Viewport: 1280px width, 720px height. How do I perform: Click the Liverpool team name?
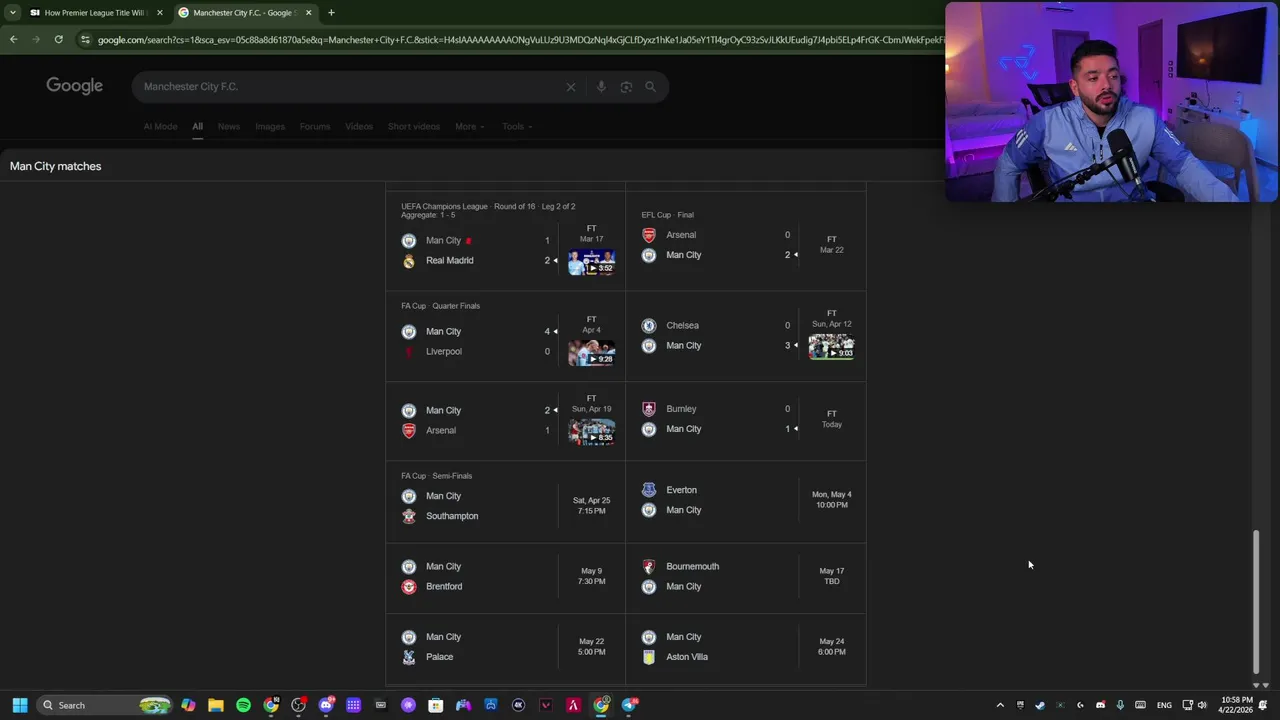pos(444,351)
